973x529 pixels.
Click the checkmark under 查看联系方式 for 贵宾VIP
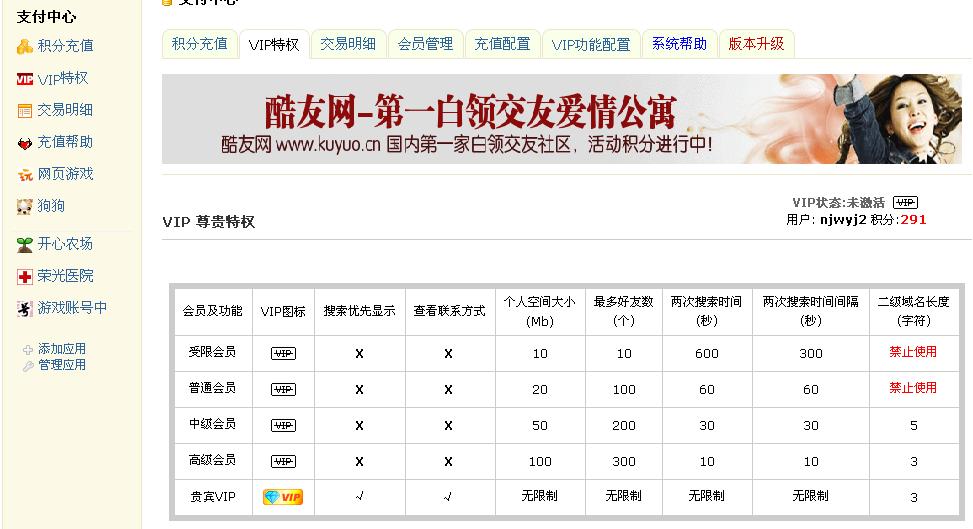coord(449,497)
